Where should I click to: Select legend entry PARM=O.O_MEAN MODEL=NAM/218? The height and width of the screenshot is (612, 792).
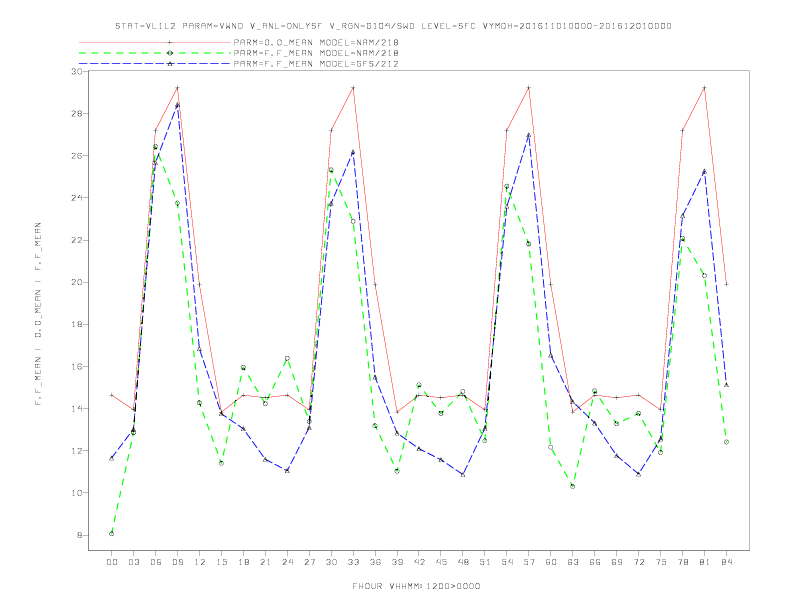(316, 42)
